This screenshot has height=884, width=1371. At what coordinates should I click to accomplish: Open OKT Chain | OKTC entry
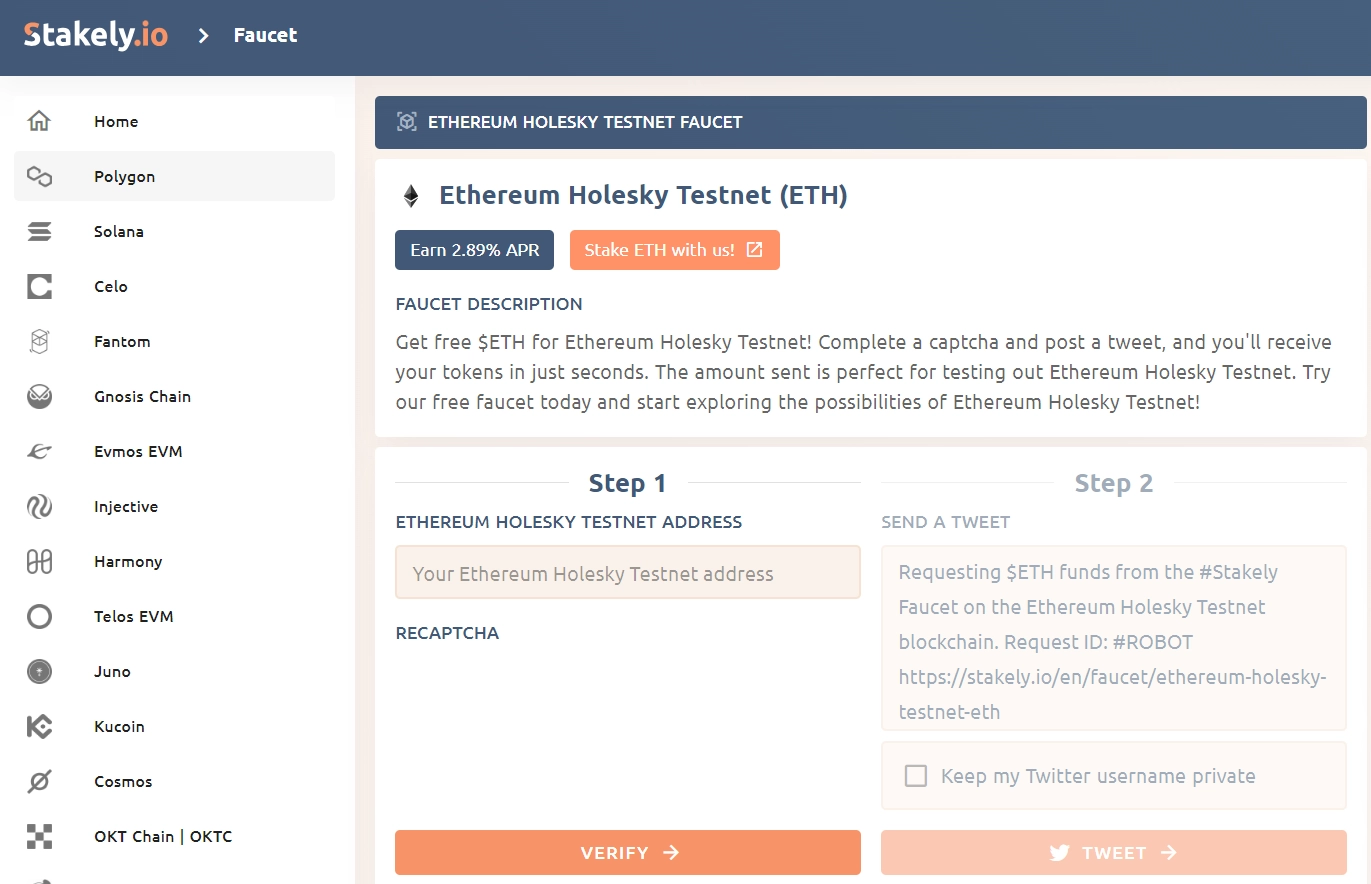pos(162,837)
